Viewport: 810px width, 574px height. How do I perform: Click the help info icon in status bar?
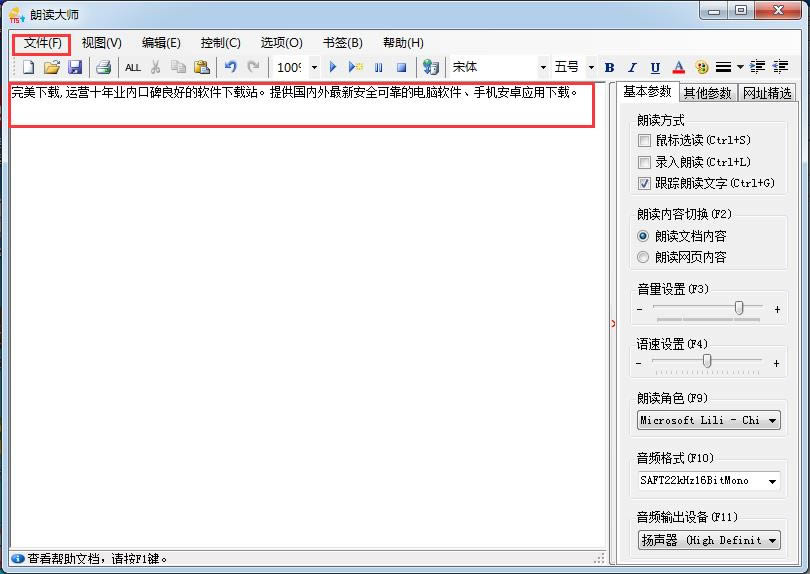coord(18,559)
